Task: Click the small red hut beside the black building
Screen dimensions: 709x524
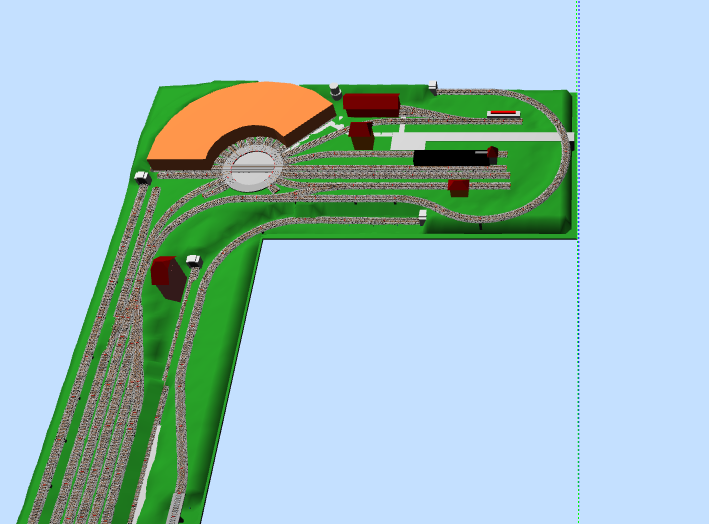Action: pos(492,155)
